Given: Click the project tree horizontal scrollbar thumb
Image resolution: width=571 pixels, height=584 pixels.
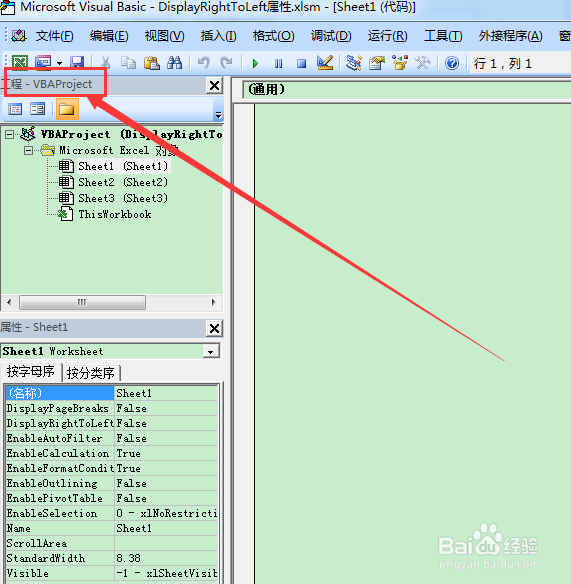Looking at the screenshot, I should [82, 302].
